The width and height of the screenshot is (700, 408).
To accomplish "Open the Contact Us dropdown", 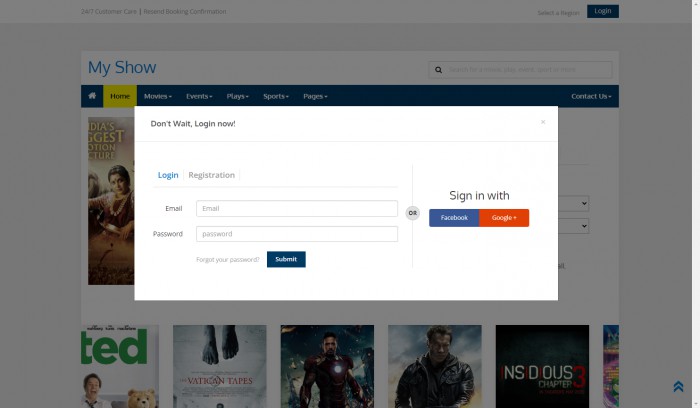I will (x=591, y=96).
